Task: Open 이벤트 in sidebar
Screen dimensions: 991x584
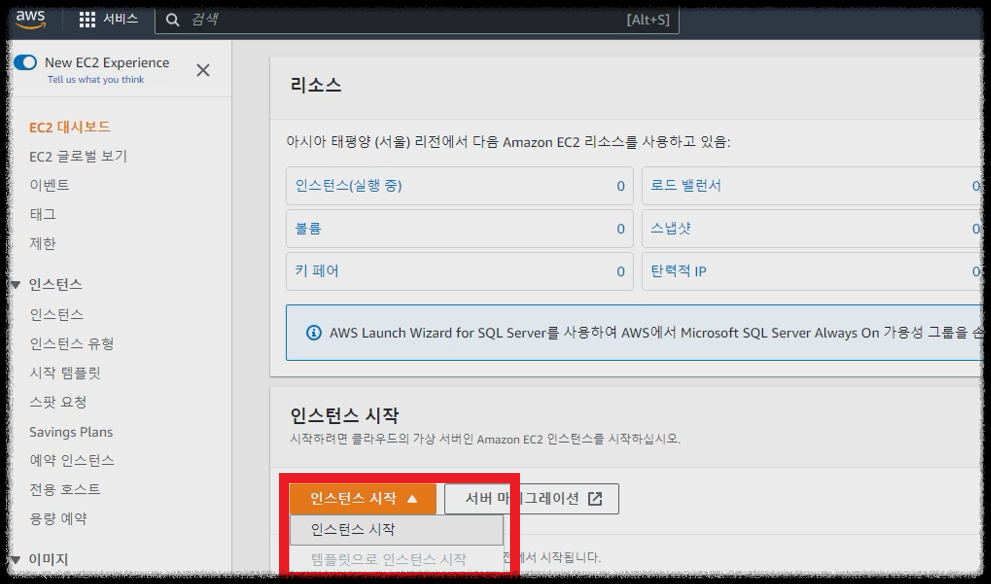Action: 49,185
